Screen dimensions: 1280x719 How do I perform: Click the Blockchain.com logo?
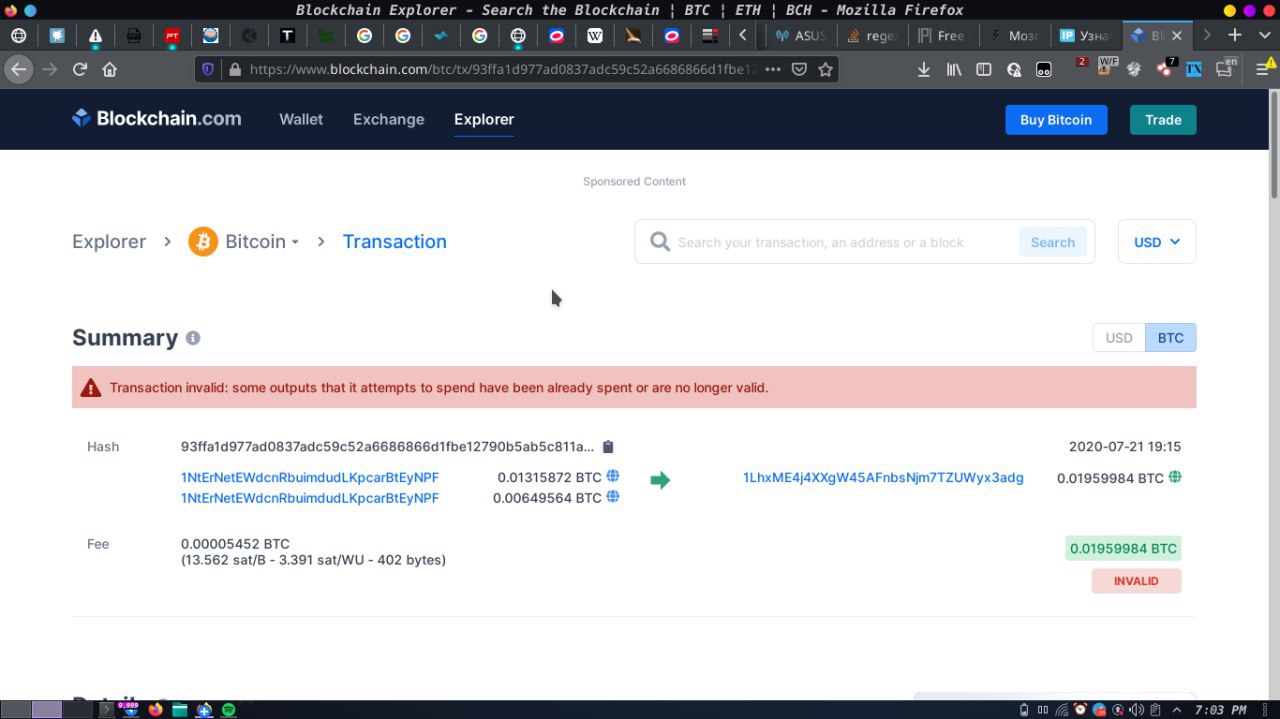(157, 118)
